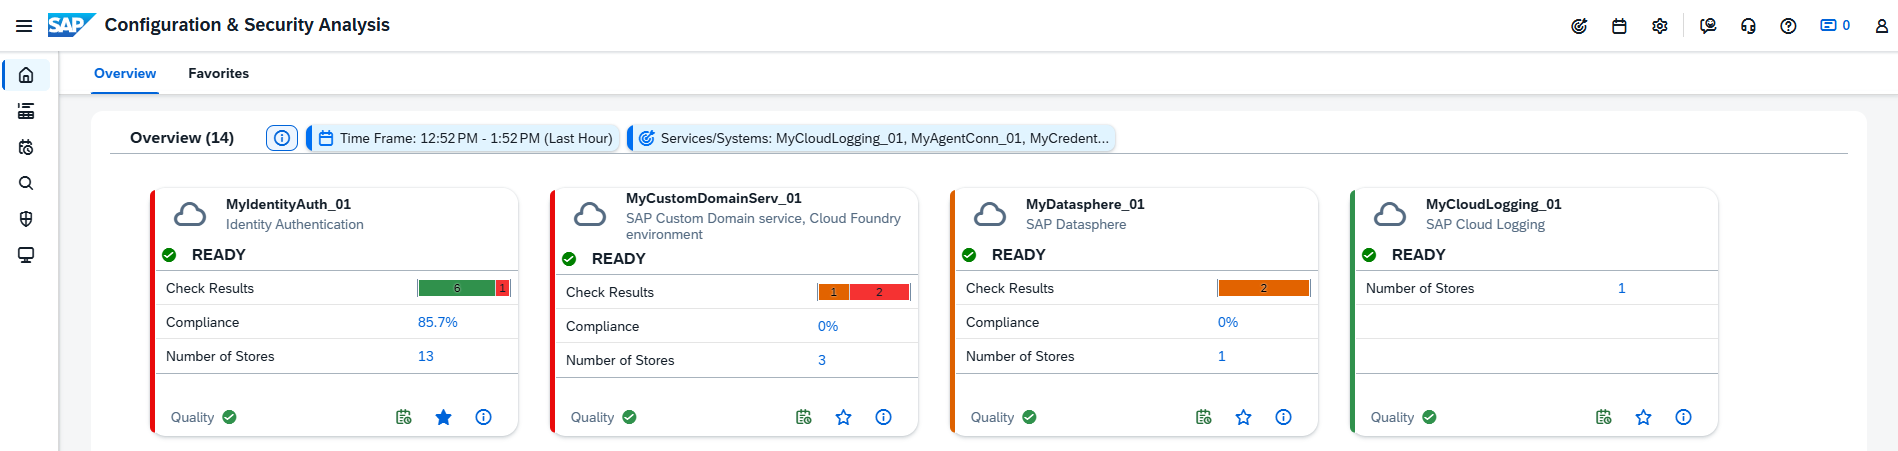Open the hamburger navigation menu
Image resolution: width=1898 pixels, height=451 pixels.
click(x=24, y=26)
